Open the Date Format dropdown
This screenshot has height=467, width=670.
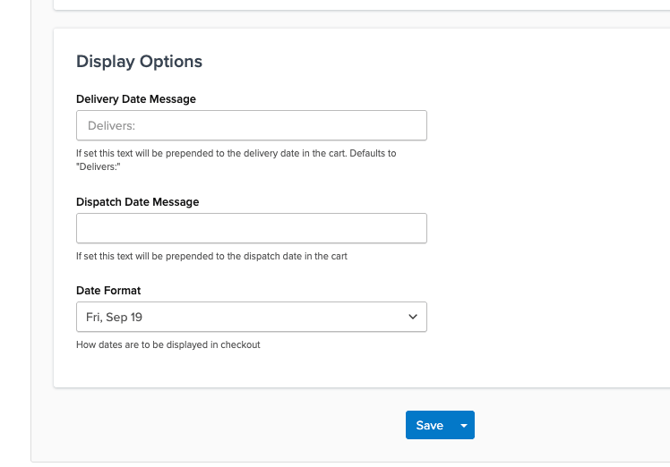pyautogui.click(x=251, y=317)
